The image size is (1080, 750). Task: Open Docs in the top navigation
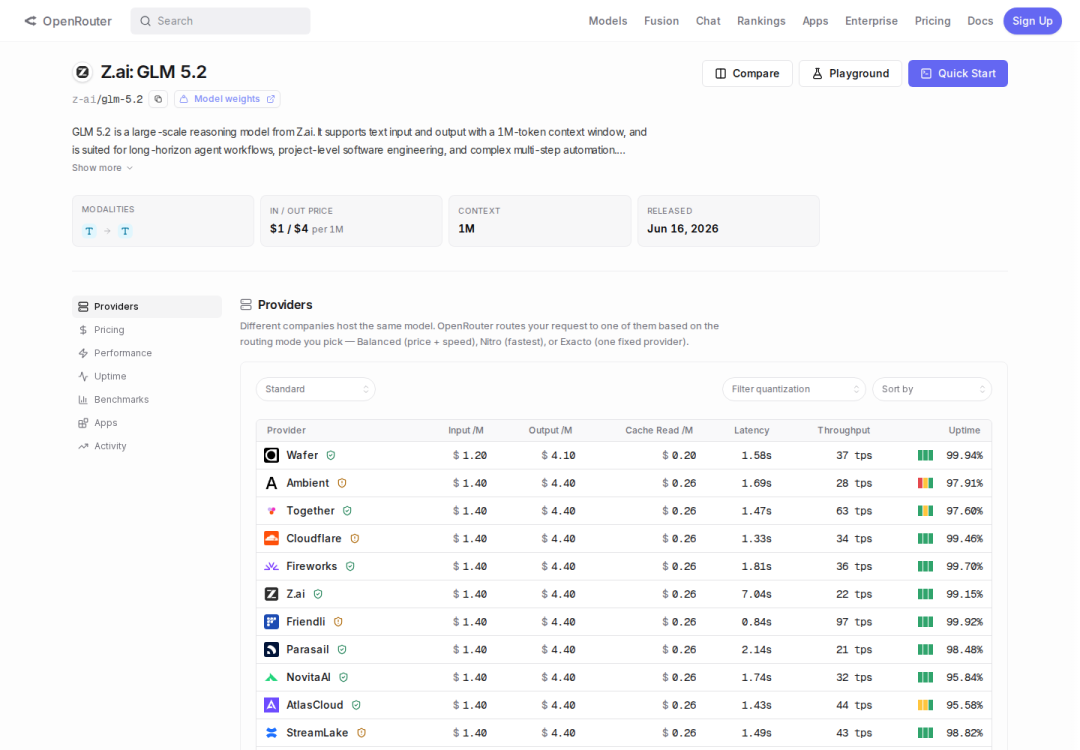pos(980,21)
